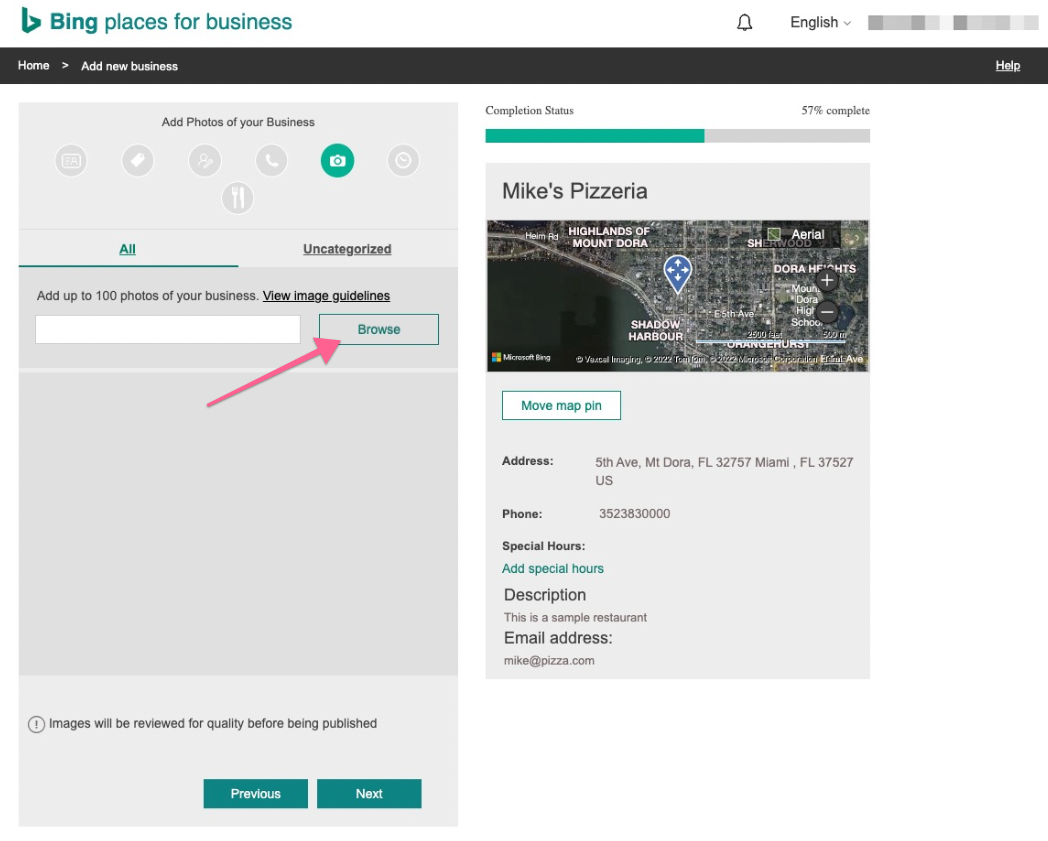Image resolution: width=1048 pixels, height=841 pixels.
Task: Select the All photos tab
Action: (x=127, y=249)
